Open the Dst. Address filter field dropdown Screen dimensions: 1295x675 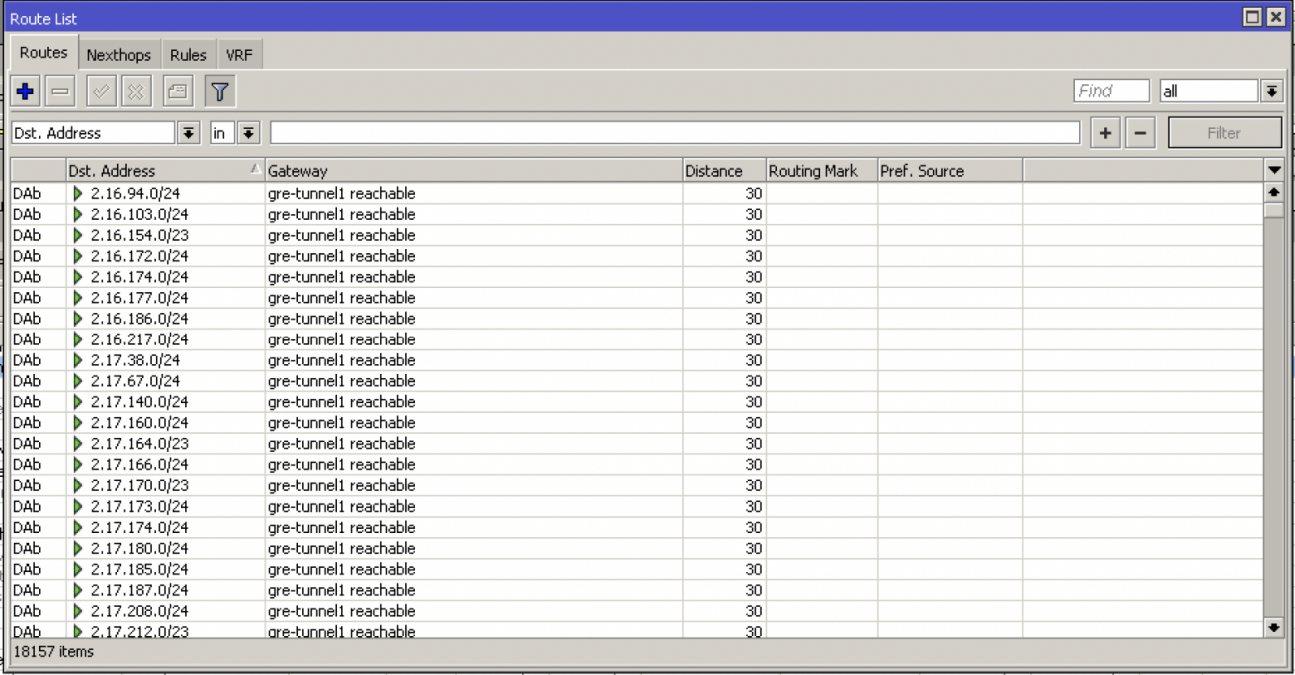coord(188,133)
